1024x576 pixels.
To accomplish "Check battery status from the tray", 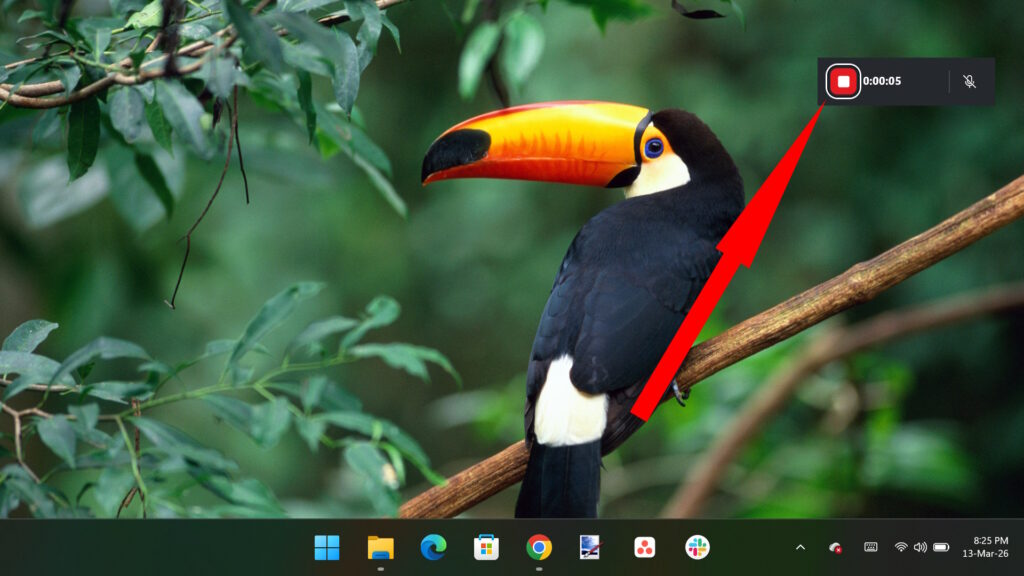I will click(943, 548).
